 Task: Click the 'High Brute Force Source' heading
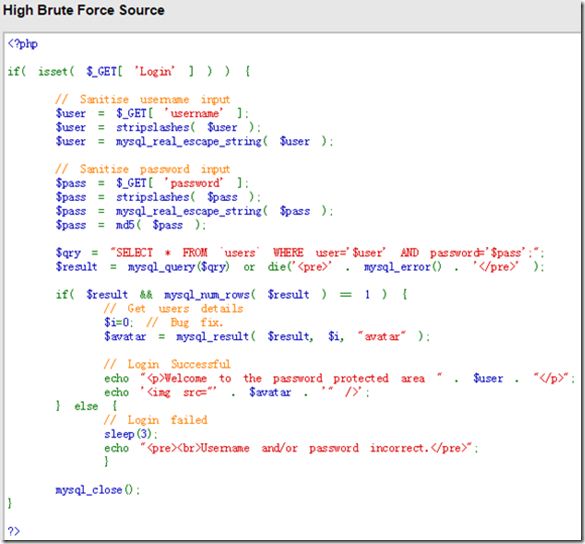tap(84, 10)
